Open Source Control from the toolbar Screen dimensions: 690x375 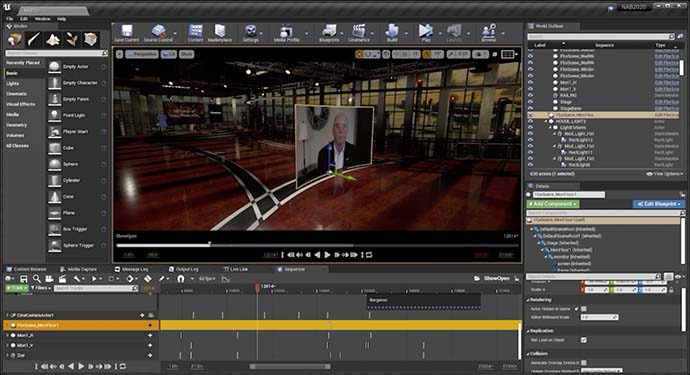[158, 33]
